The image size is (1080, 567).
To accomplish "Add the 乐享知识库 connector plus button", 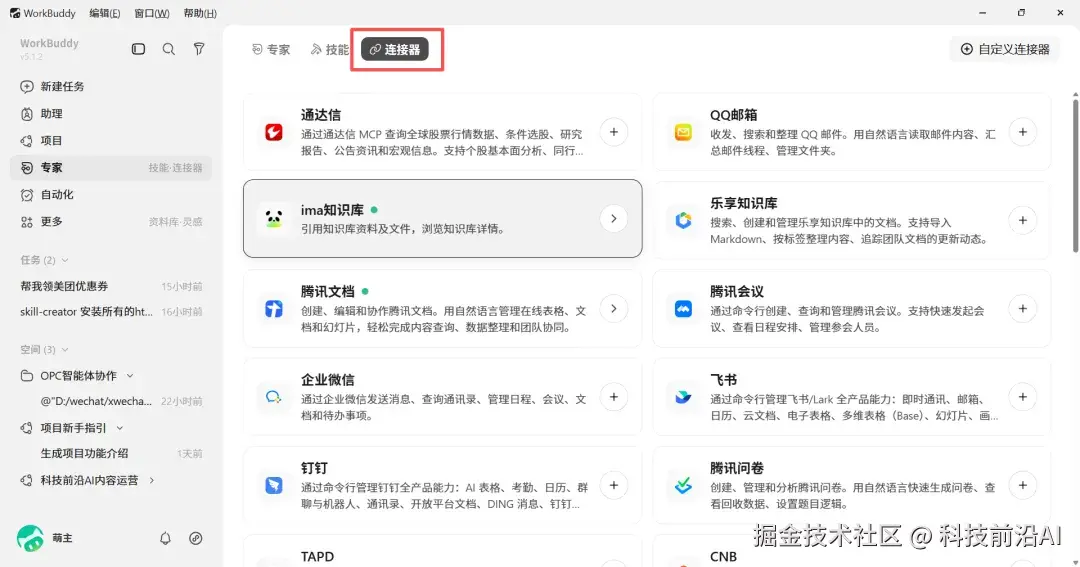I will 1023,220.
